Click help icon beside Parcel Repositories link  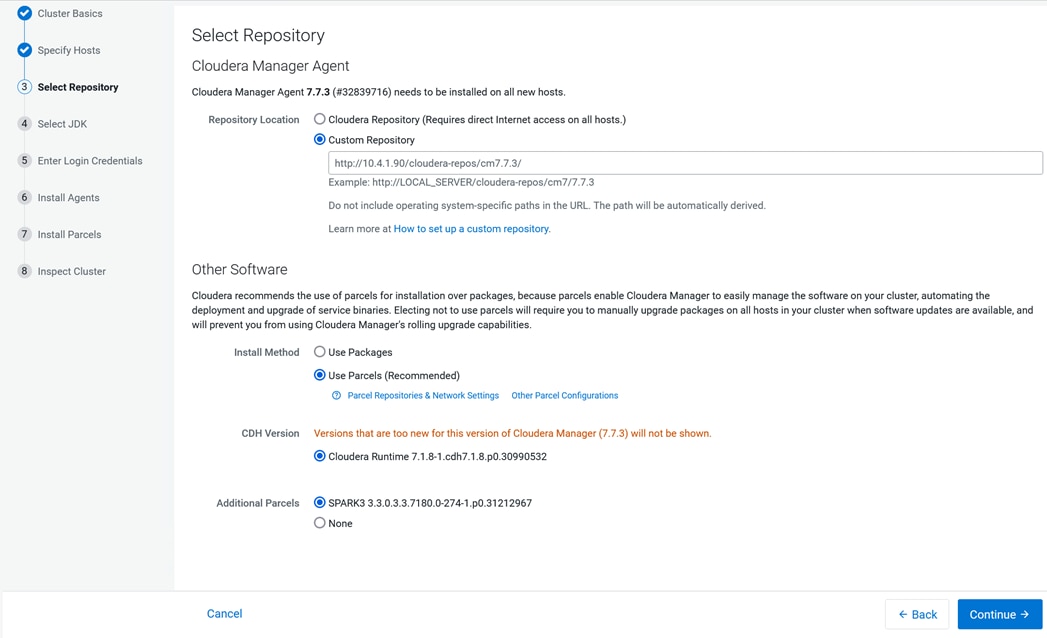pyautogui.click(x=337, y=395)
